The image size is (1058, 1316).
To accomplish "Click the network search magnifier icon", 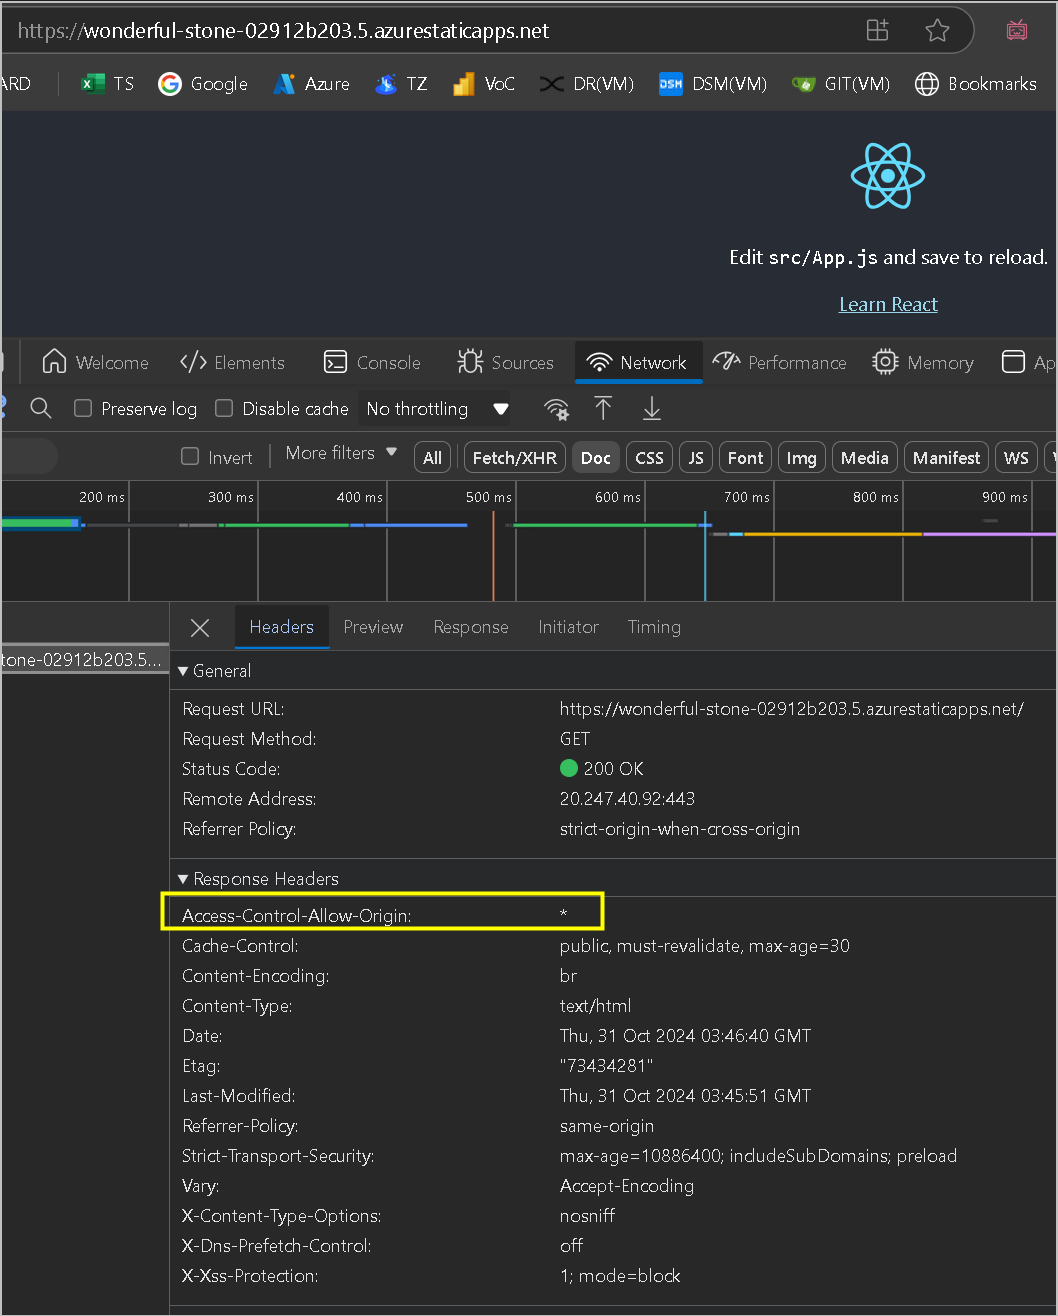I will pyautogui.click(x=40, y=408).
